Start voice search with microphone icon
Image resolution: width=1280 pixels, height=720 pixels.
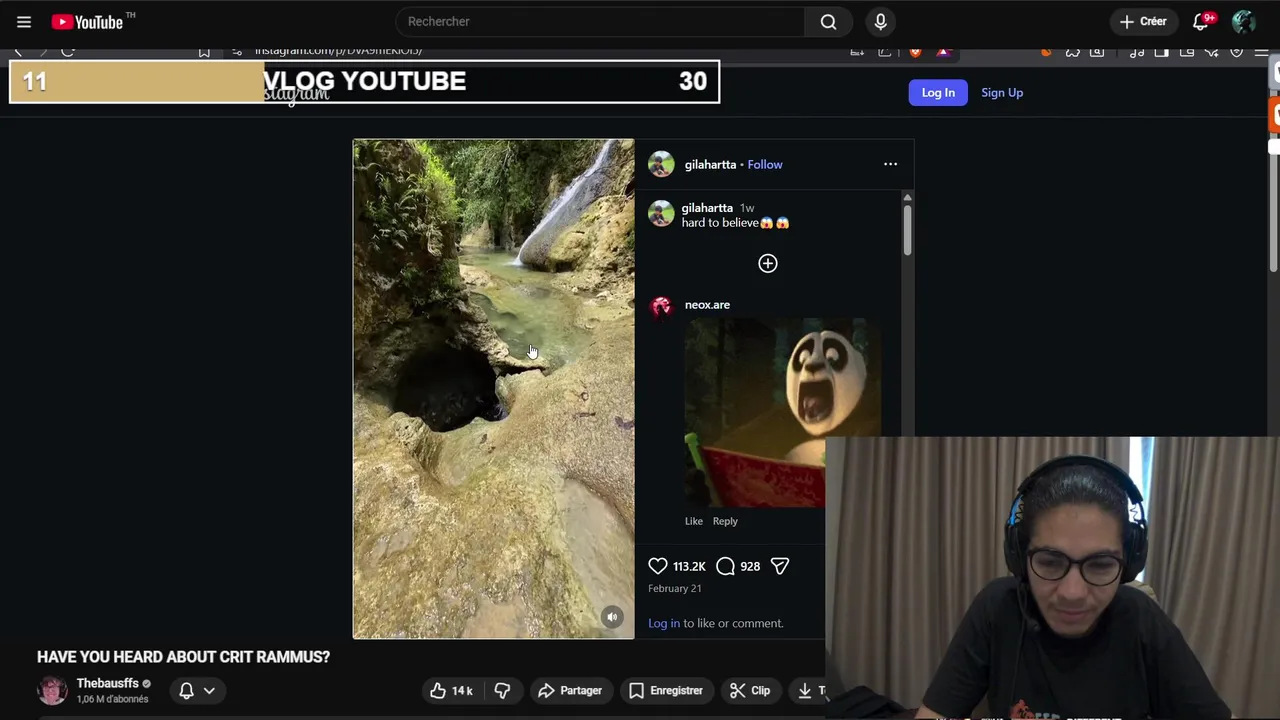coord(880,21)
